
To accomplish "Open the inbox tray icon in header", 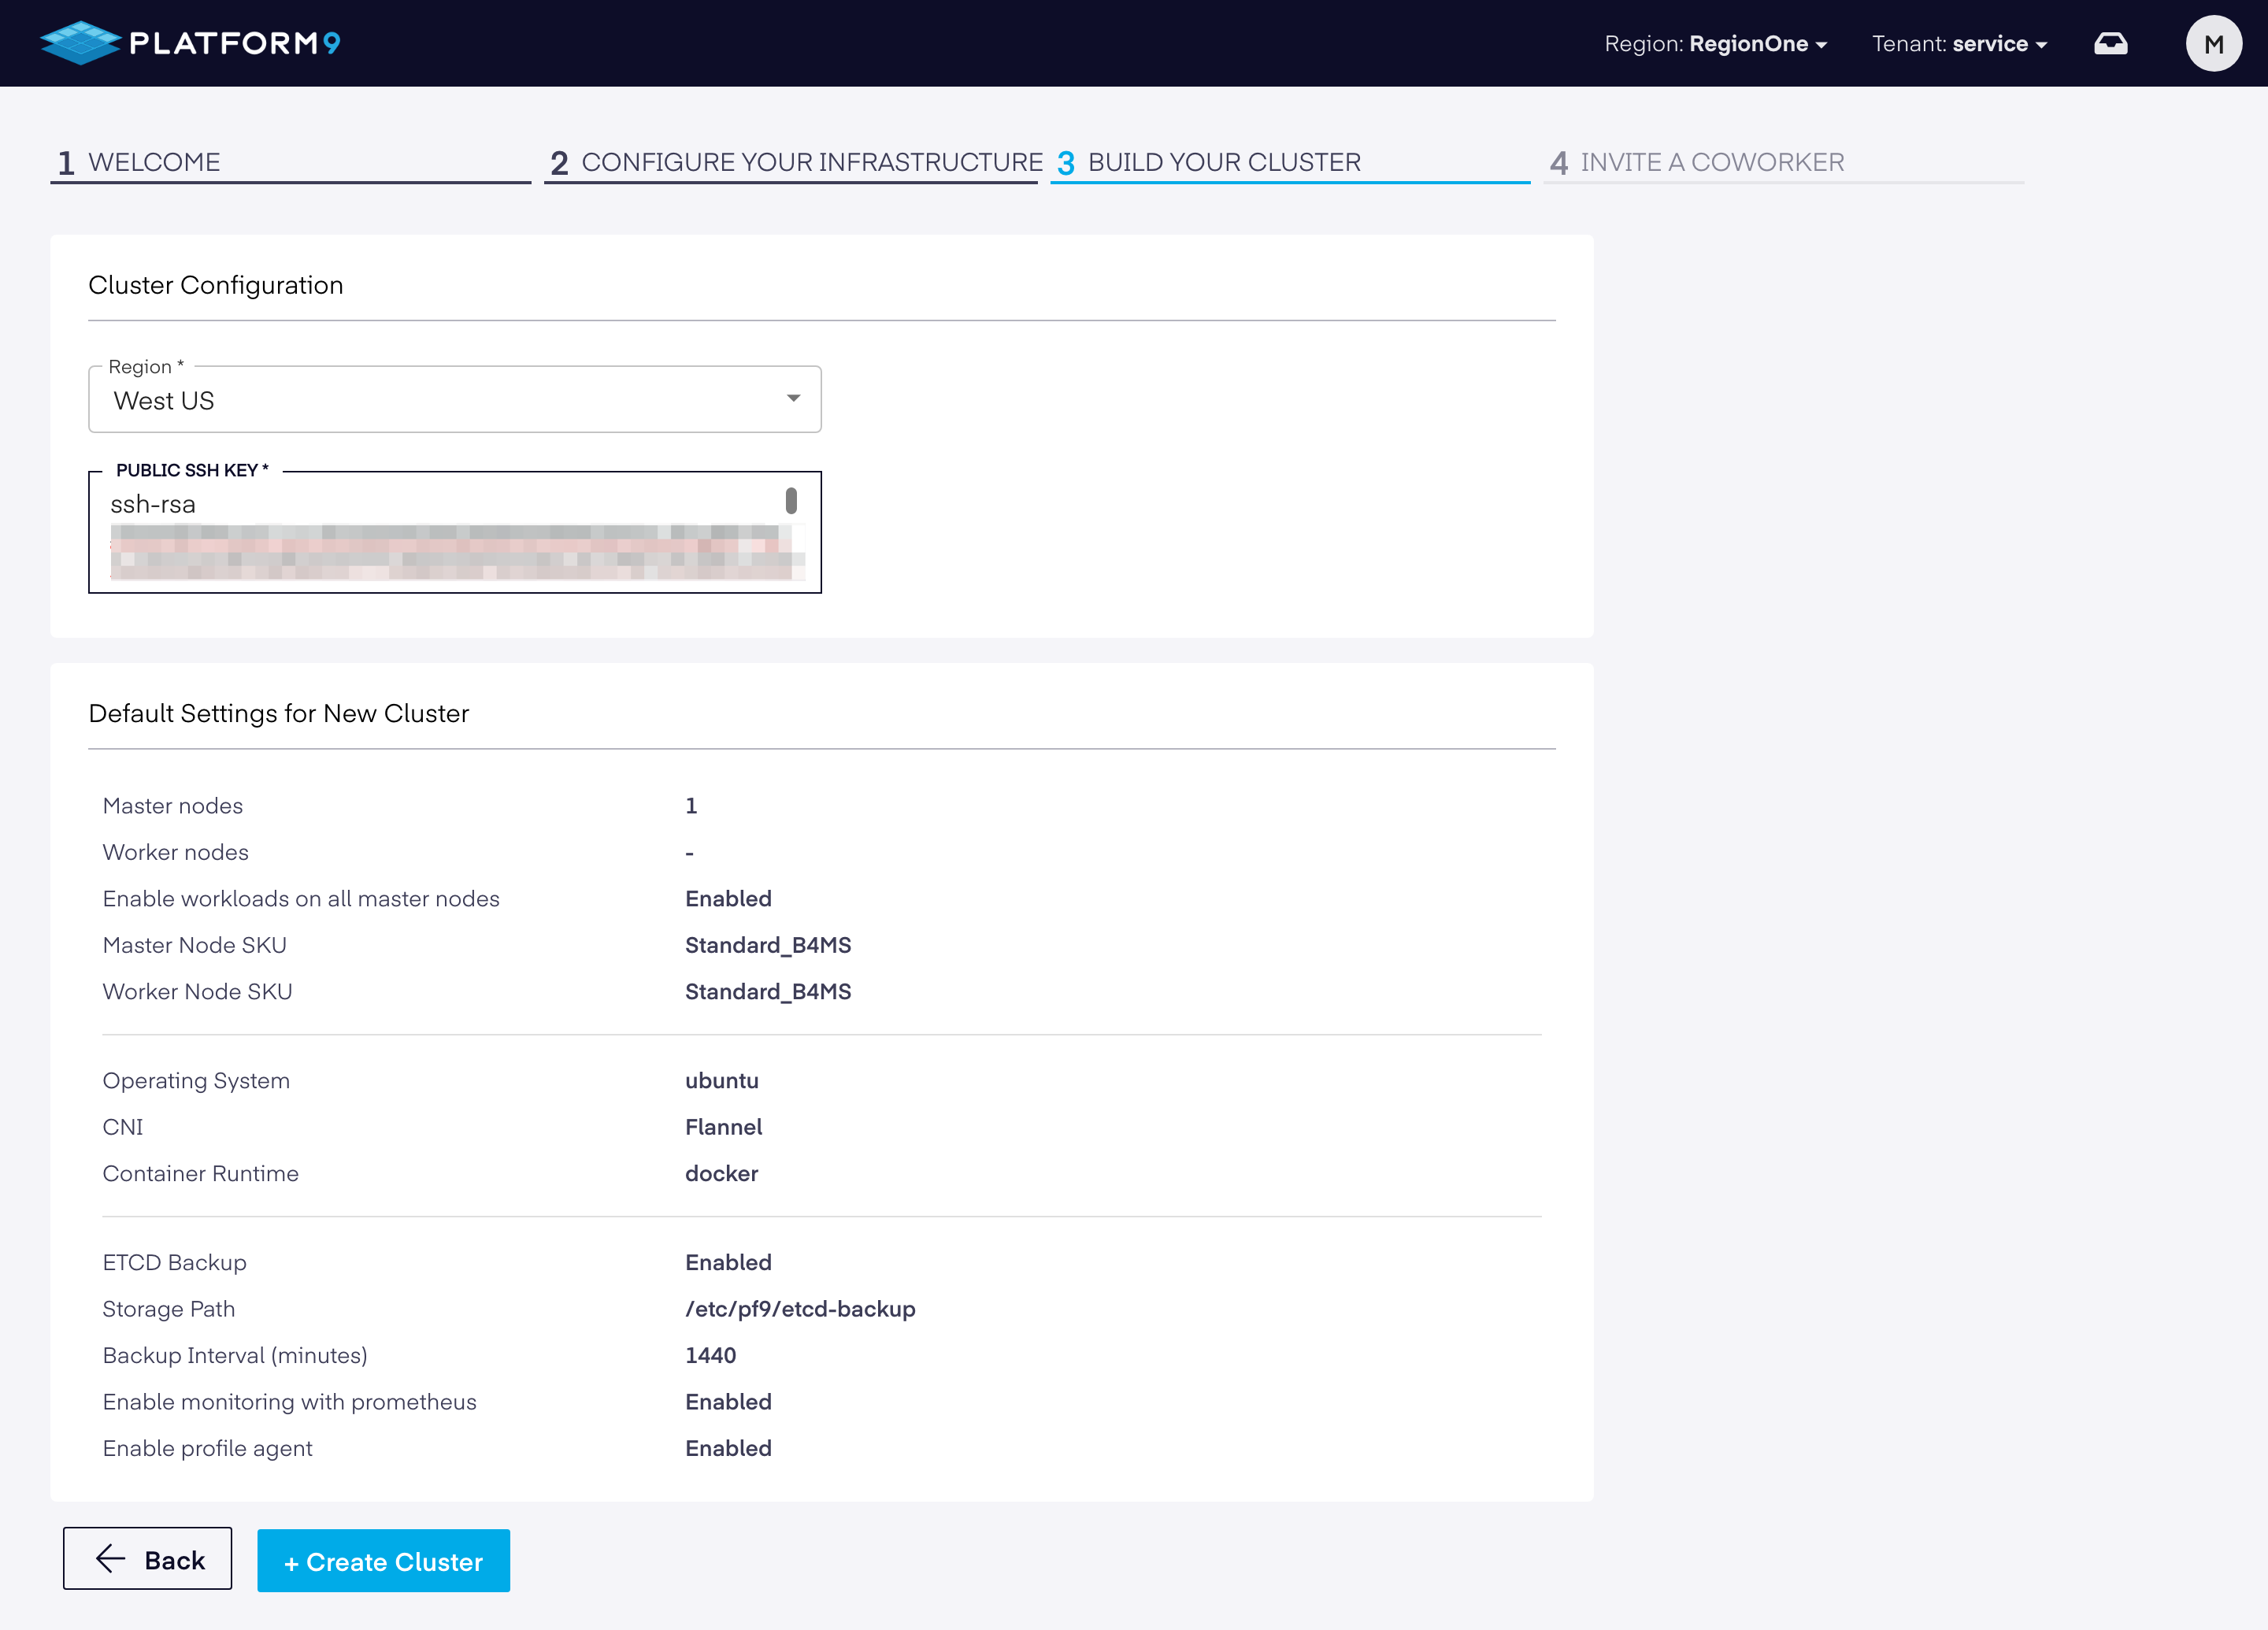I will (x=2110, y=44).
